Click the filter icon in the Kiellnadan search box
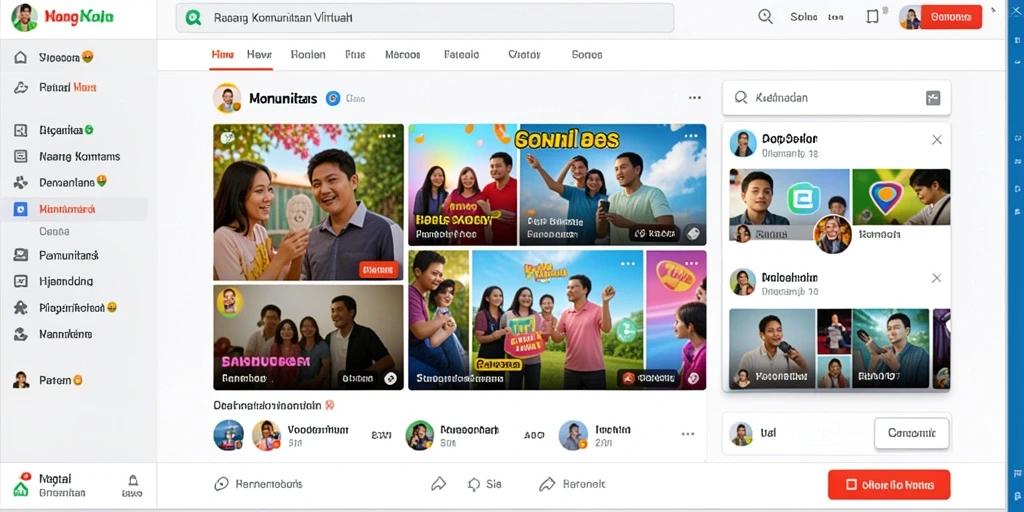 933,99
